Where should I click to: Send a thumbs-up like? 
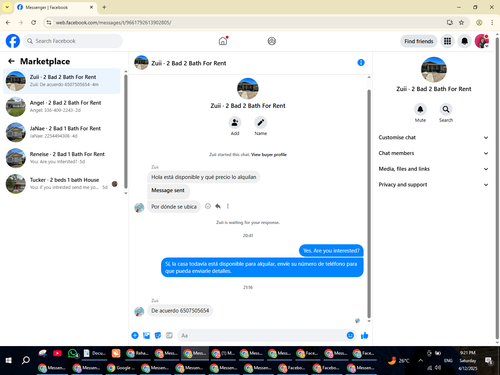pos(364,335)
